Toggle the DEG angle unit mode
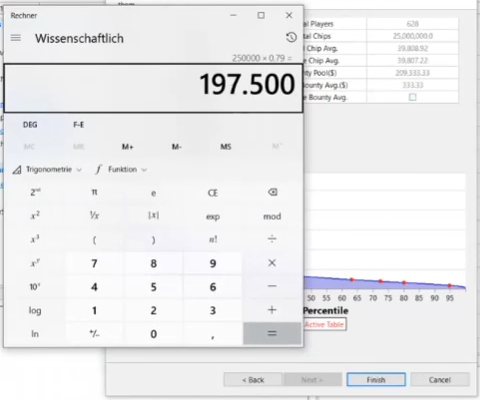This screenshot has height=400, width=480. [x=30, y=125]
